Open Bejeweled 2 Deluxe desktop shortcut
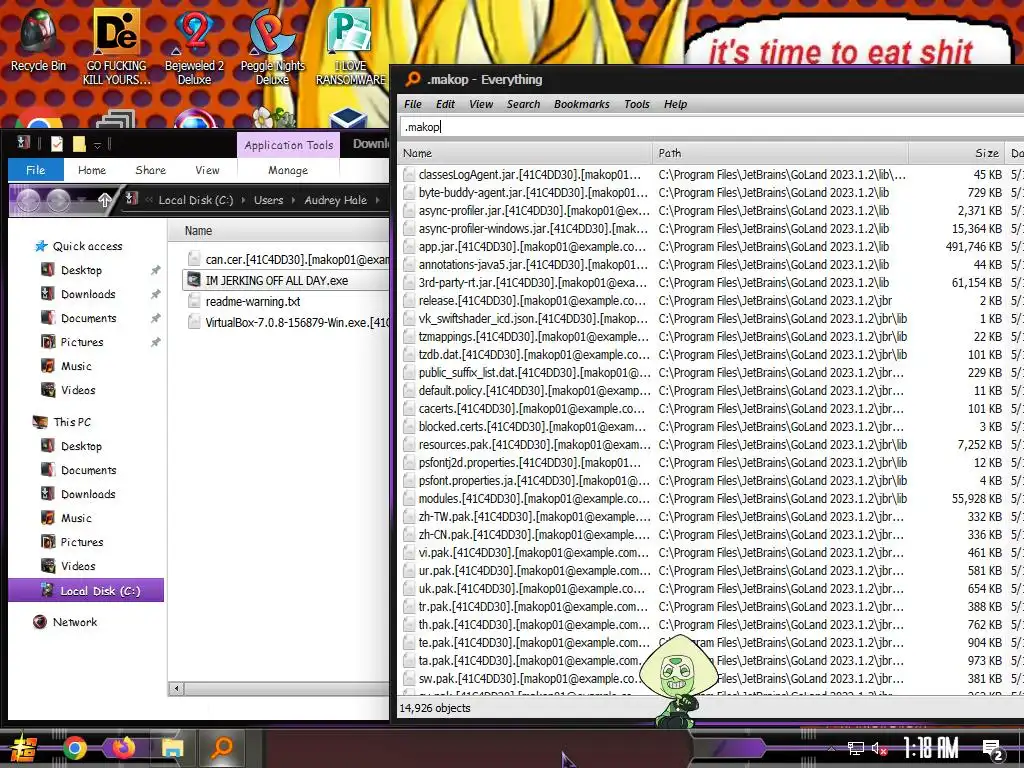The height and width of the screenshot is (768, 1024). coord(194,47)
